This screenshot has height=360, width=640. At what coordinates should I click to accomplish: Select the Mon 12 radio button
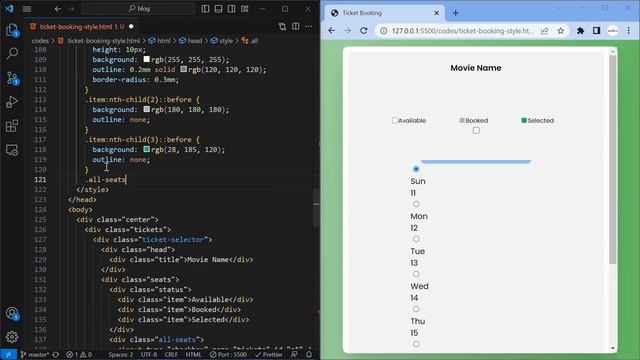pyautogui.click(x=416, y=204)
